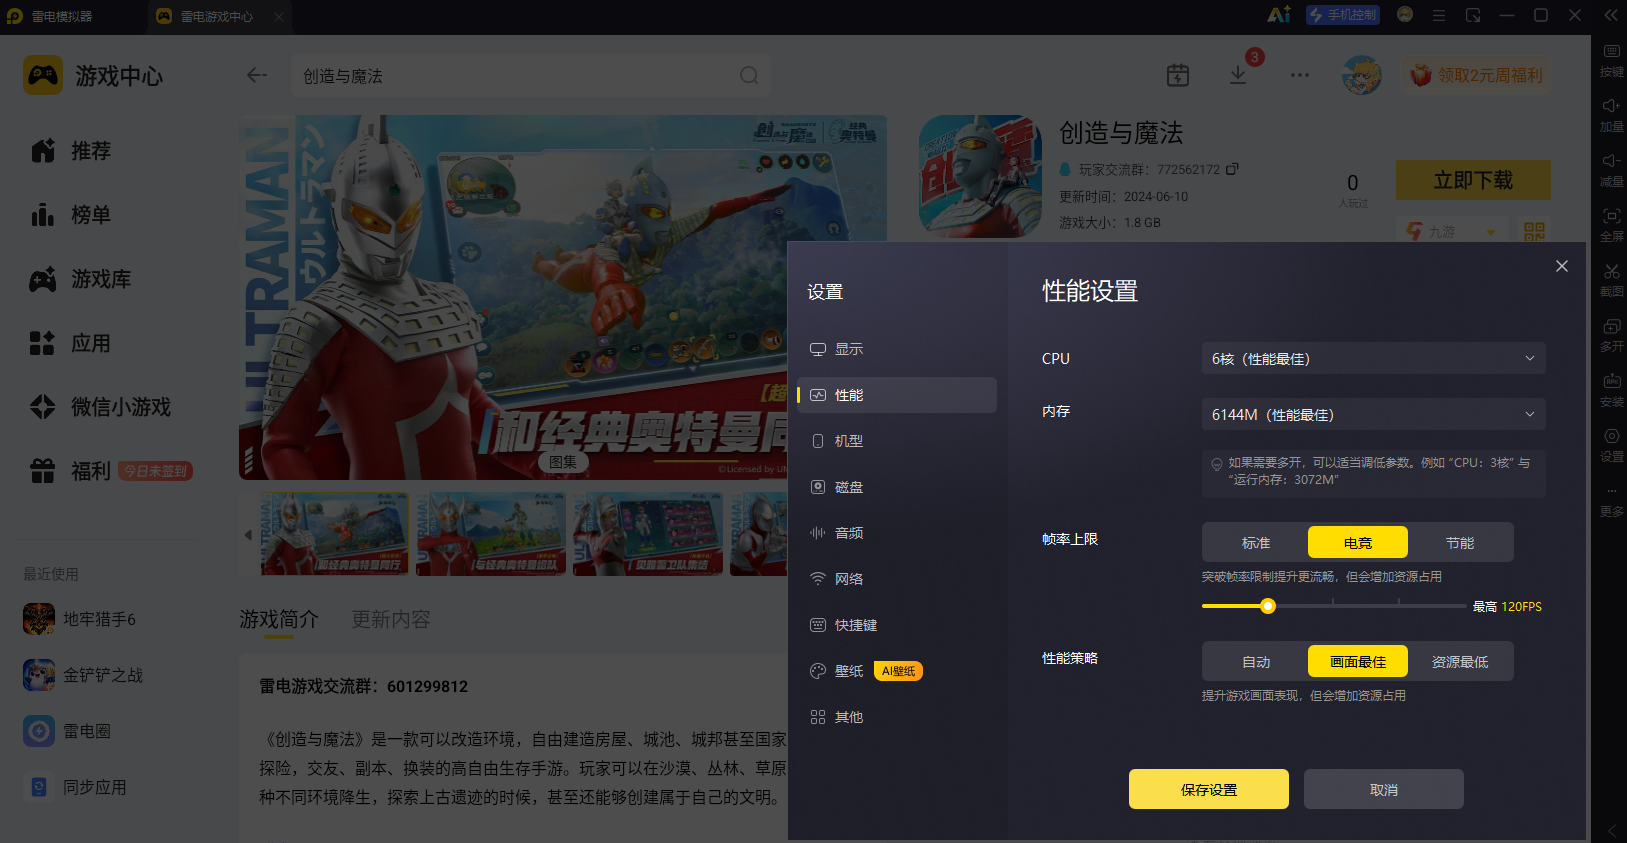Open 推荐 recommendations in the sidebar
This screenshot has height=843, width=1627.
[x=71, y=151]
